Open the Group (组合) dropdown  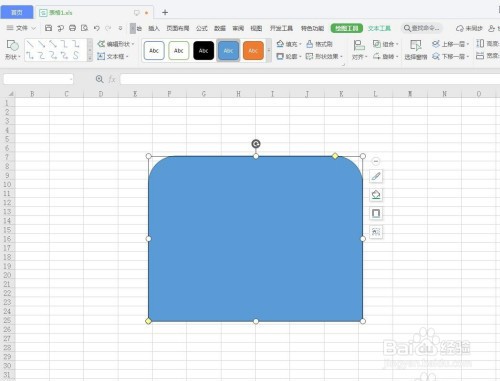click(385, 44)
